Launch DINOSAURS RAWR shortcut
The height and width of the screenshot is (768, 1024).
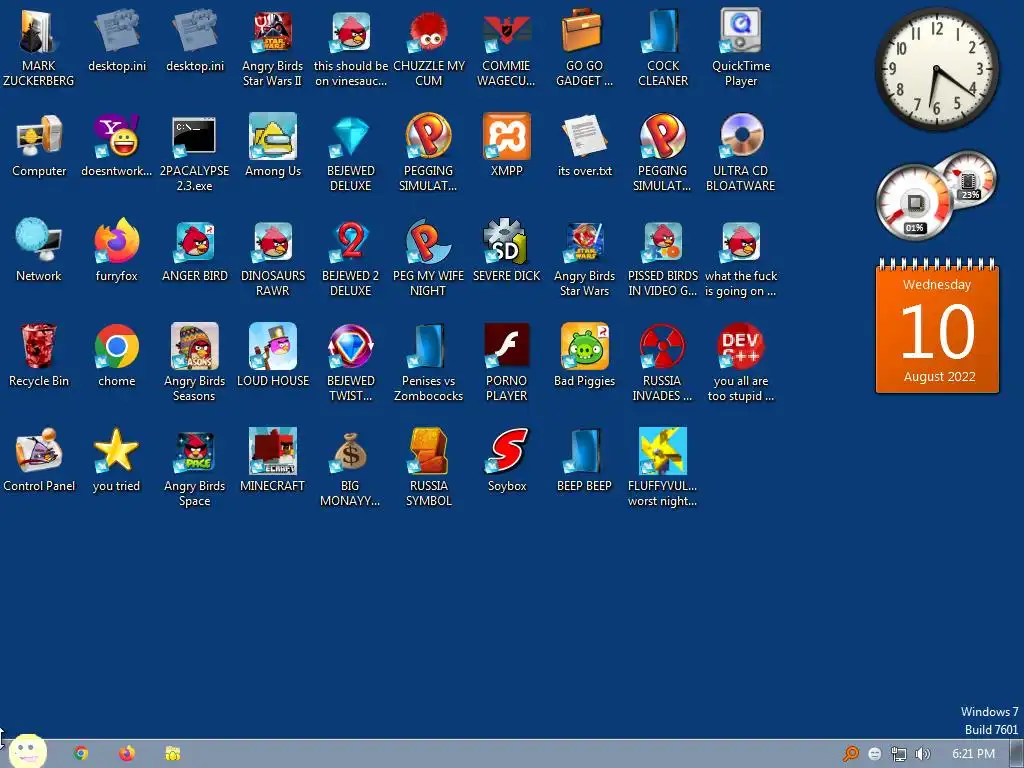(x=272, y=258)
